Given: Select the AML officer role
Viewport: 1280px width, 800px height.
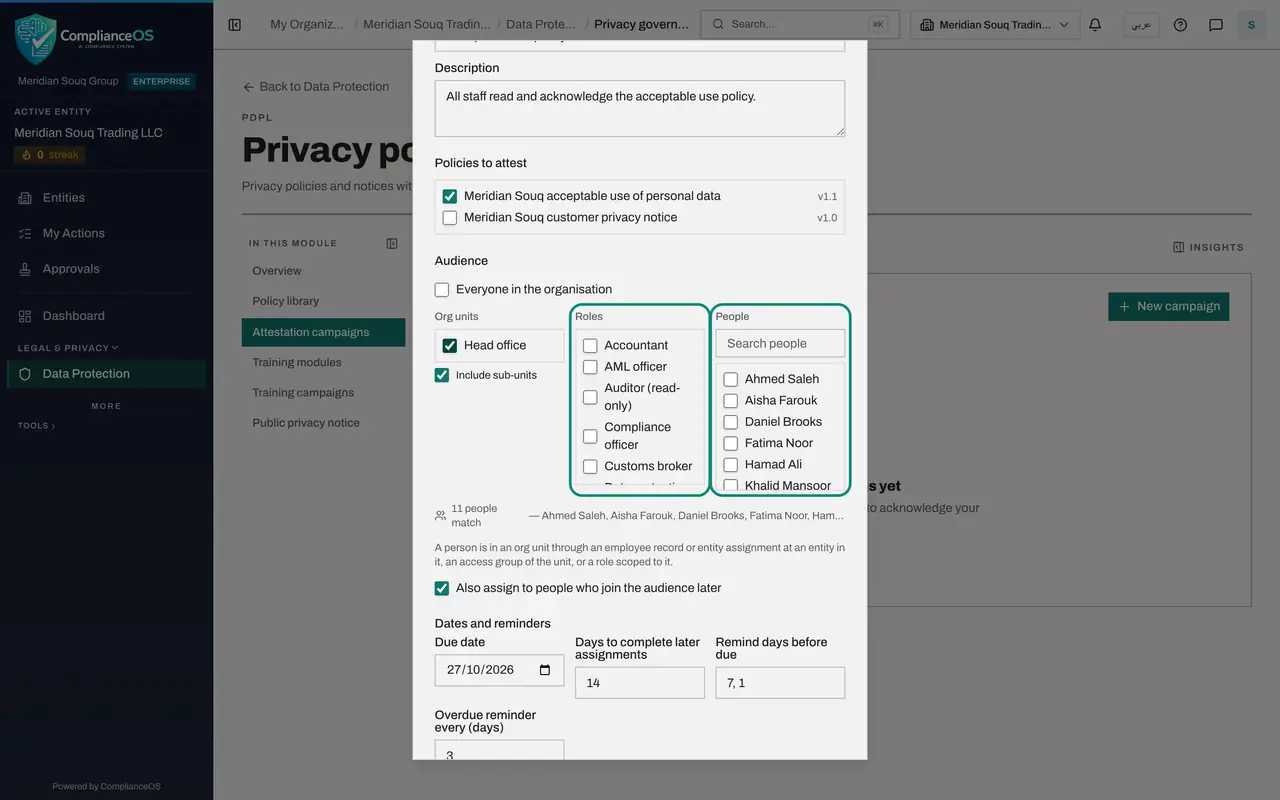Looking at the screenshot, I should coord(590,367).
